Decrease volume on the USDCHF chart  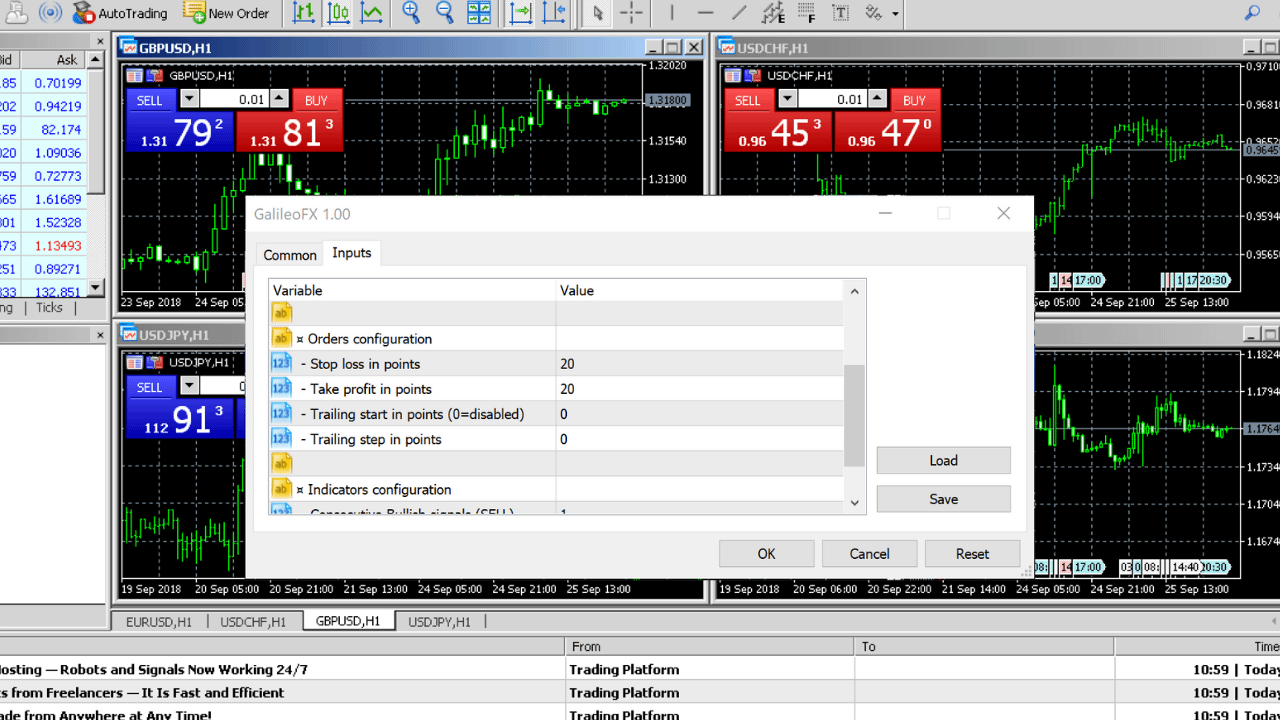788,100
